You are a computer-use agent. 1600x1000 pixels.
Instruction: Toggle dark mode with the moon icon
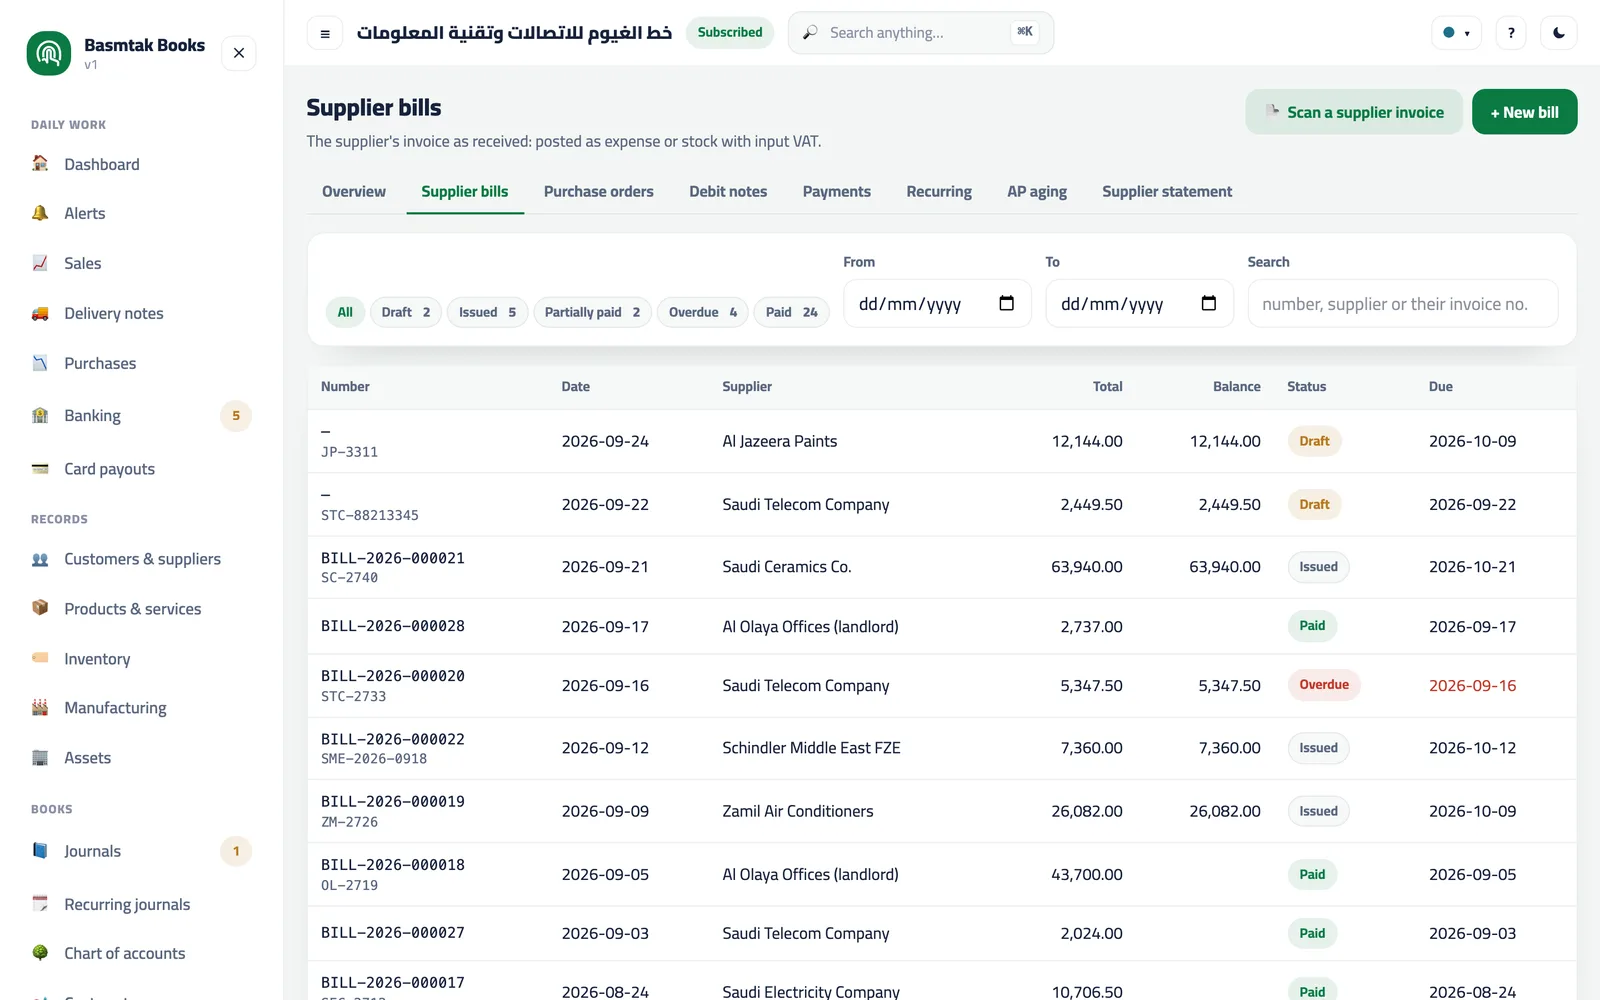point(1559,33)
